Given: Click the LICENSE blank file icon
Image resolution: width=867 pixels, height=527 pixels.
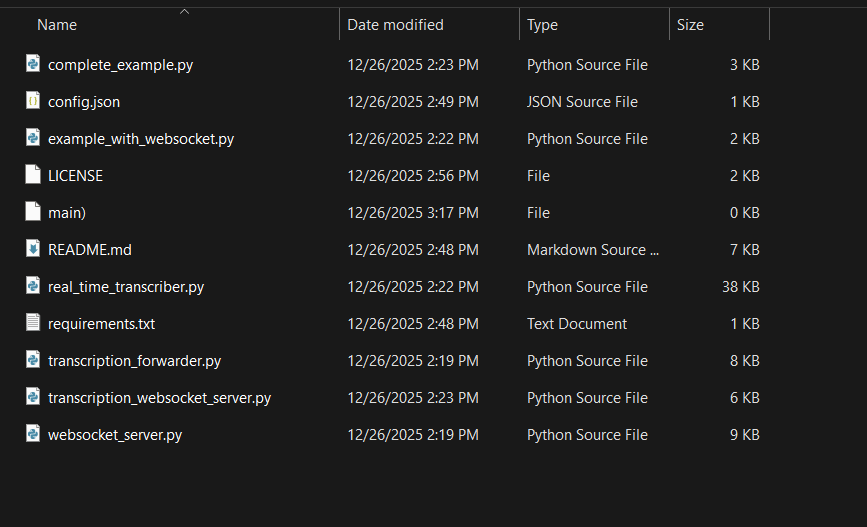Looking at the screenshot, I should (x=33, y=175).
